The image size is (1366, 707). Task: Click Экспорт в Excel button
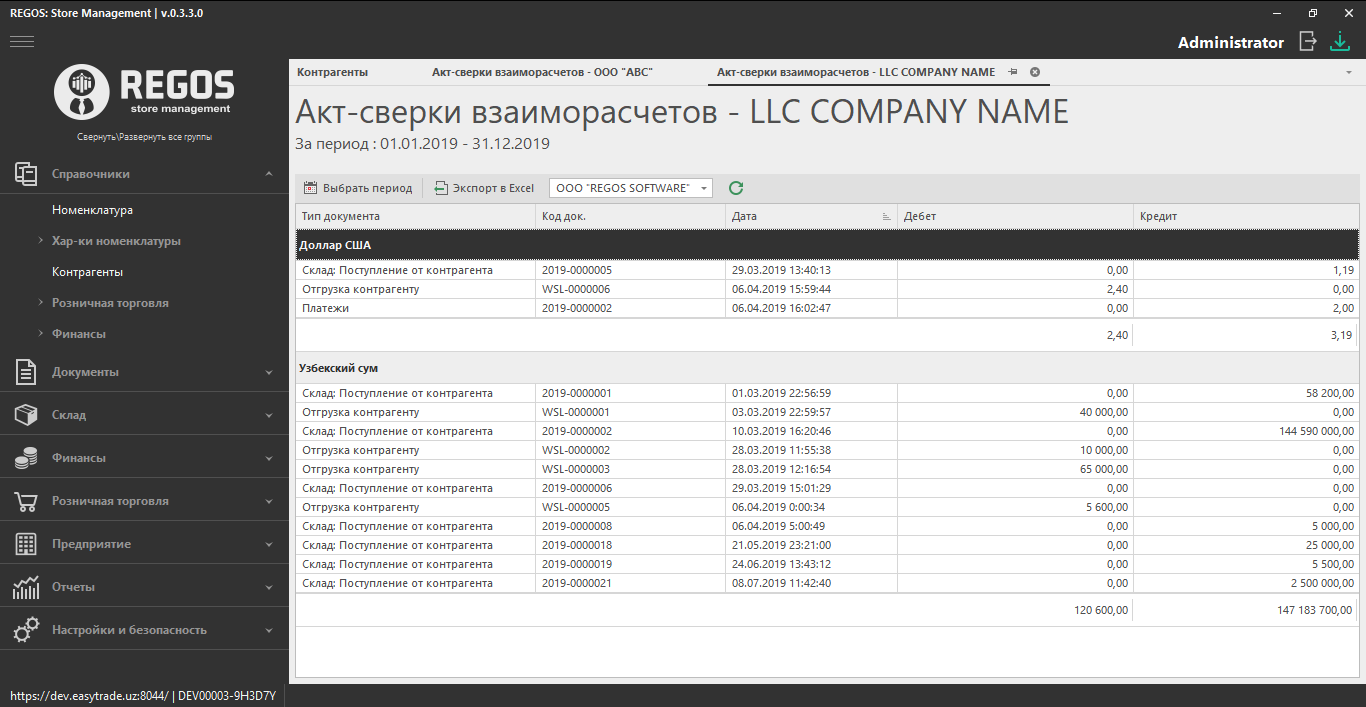(x=485, y=188)
